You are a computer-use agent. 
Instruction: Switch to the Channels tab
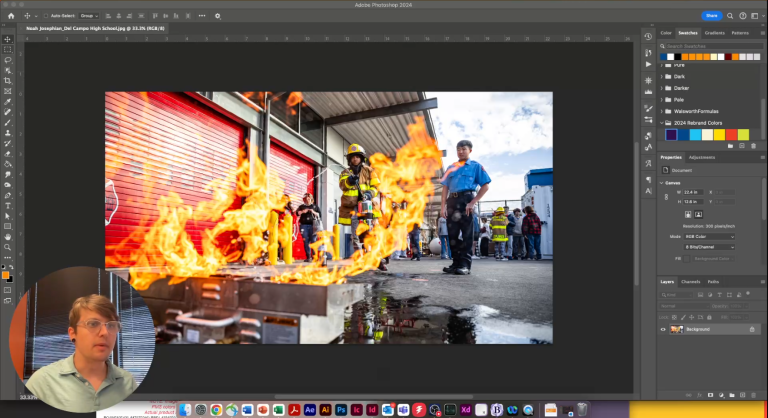691,282
